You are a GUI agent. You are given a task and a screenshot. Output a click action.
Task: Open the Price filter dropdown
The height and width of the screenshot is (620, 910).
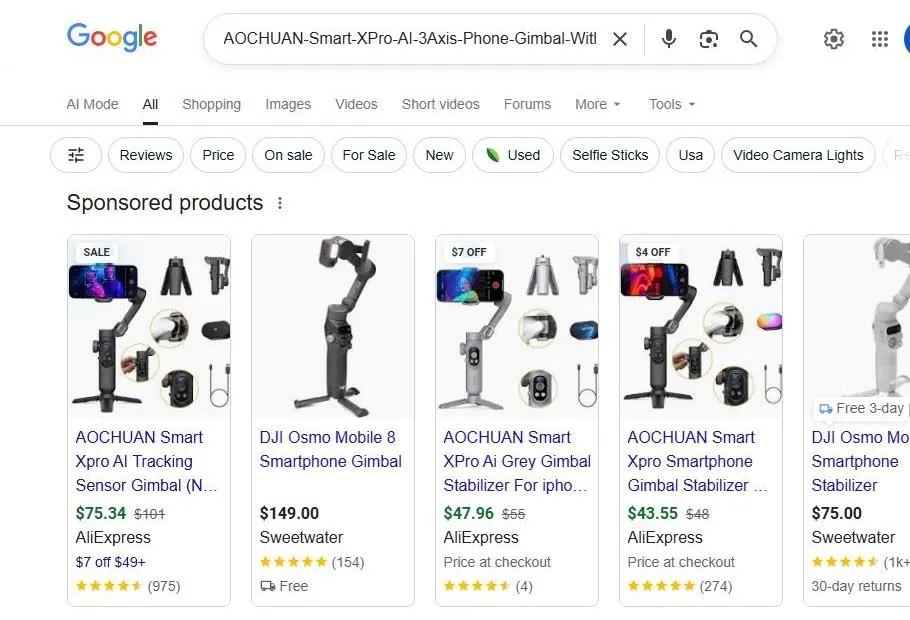217,155
